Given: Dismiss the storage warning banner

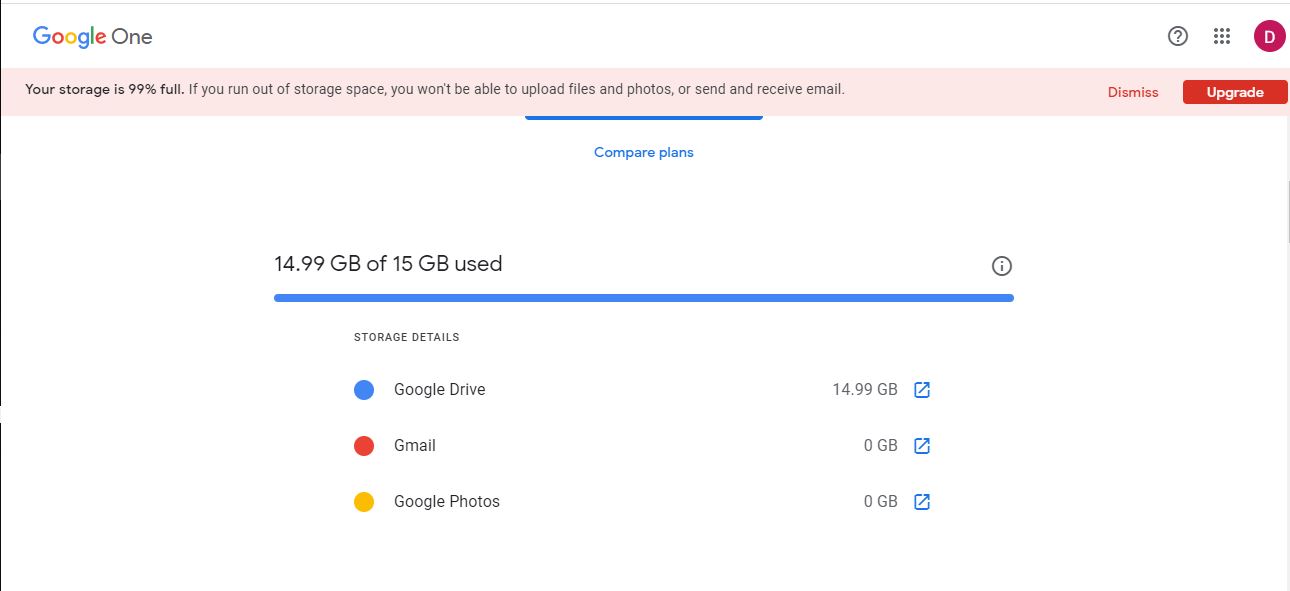Looking at the screenshot, I should pyautogui.click(x=1132, y=91).
